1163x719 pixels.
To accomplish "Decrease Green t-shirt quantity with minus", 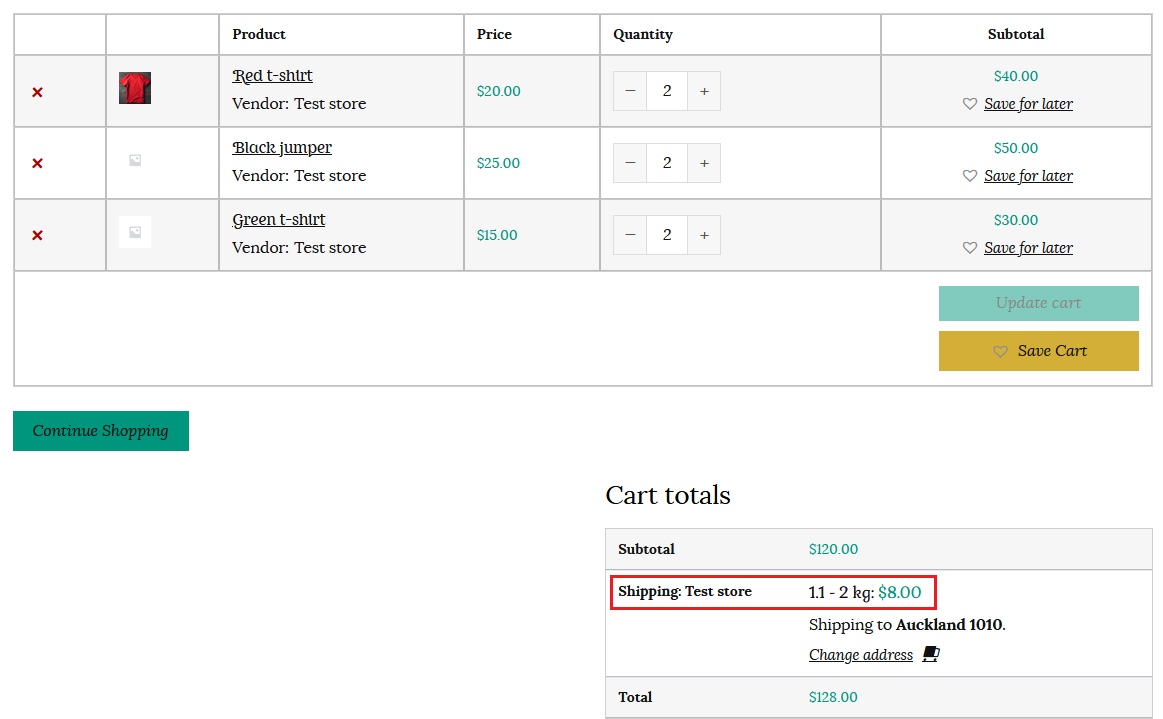I will [630, 235].
